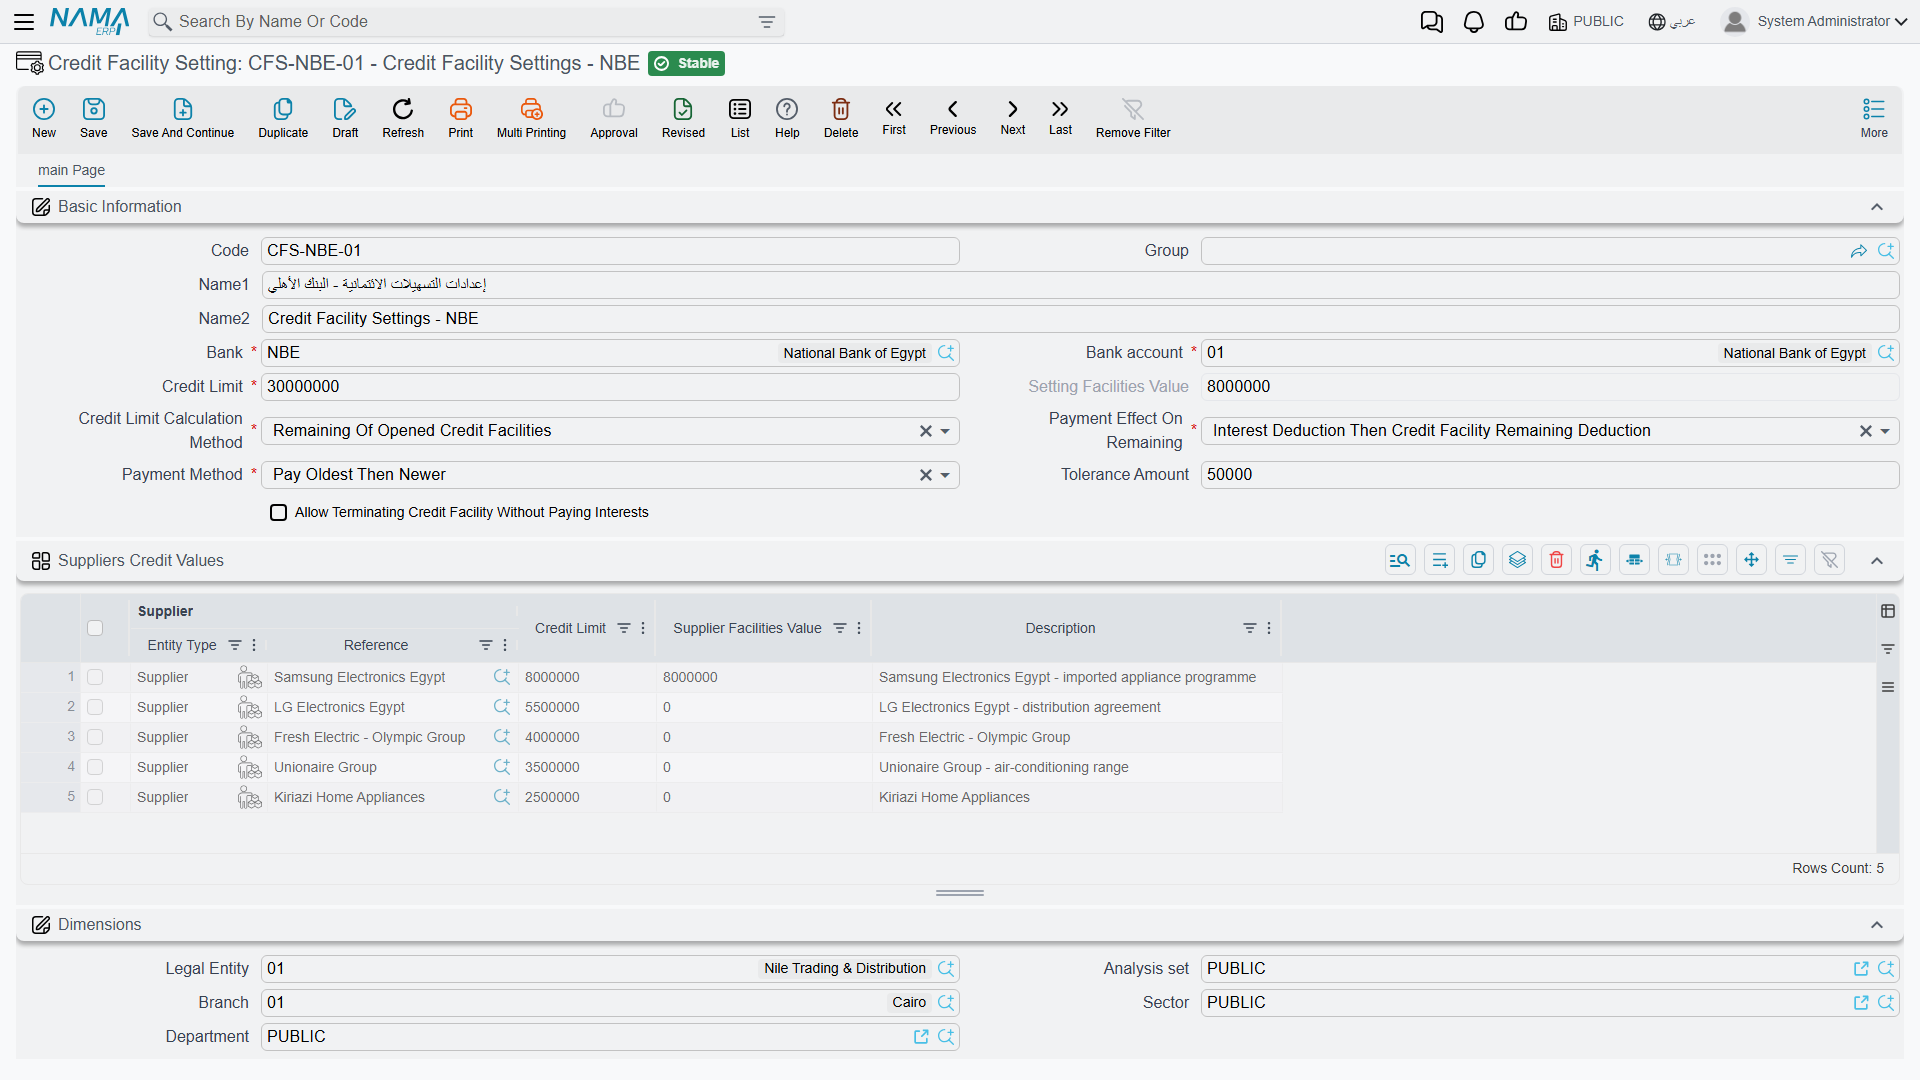Clear Credit Limit Calculation Method selection
This screenshot has width=1920, height=1080.
(x=926, y=431)
